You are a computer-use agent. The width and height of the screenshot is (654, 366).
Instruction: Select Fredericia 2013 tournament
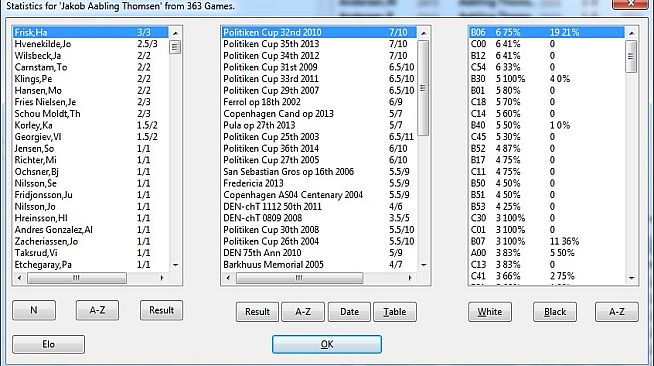(x=319, y=183)
